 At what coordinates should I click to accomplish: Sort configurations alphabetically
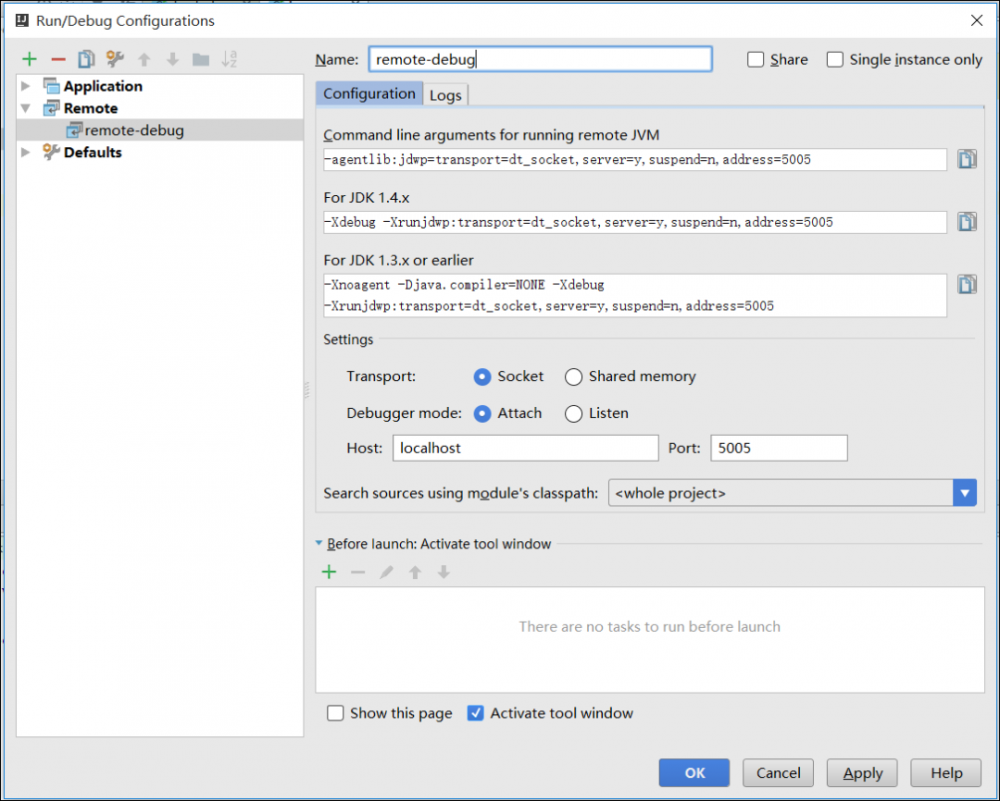click(229, 58)
